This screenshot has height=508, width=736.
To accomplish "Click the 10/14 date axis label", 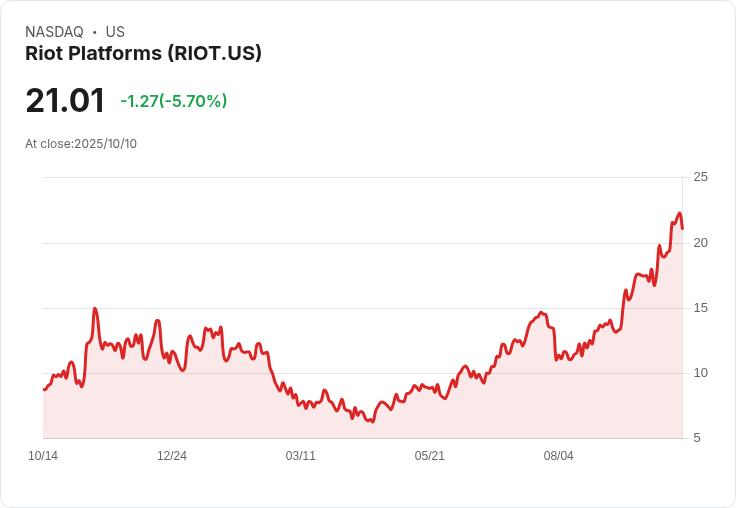I will click(x=43, y=456).
